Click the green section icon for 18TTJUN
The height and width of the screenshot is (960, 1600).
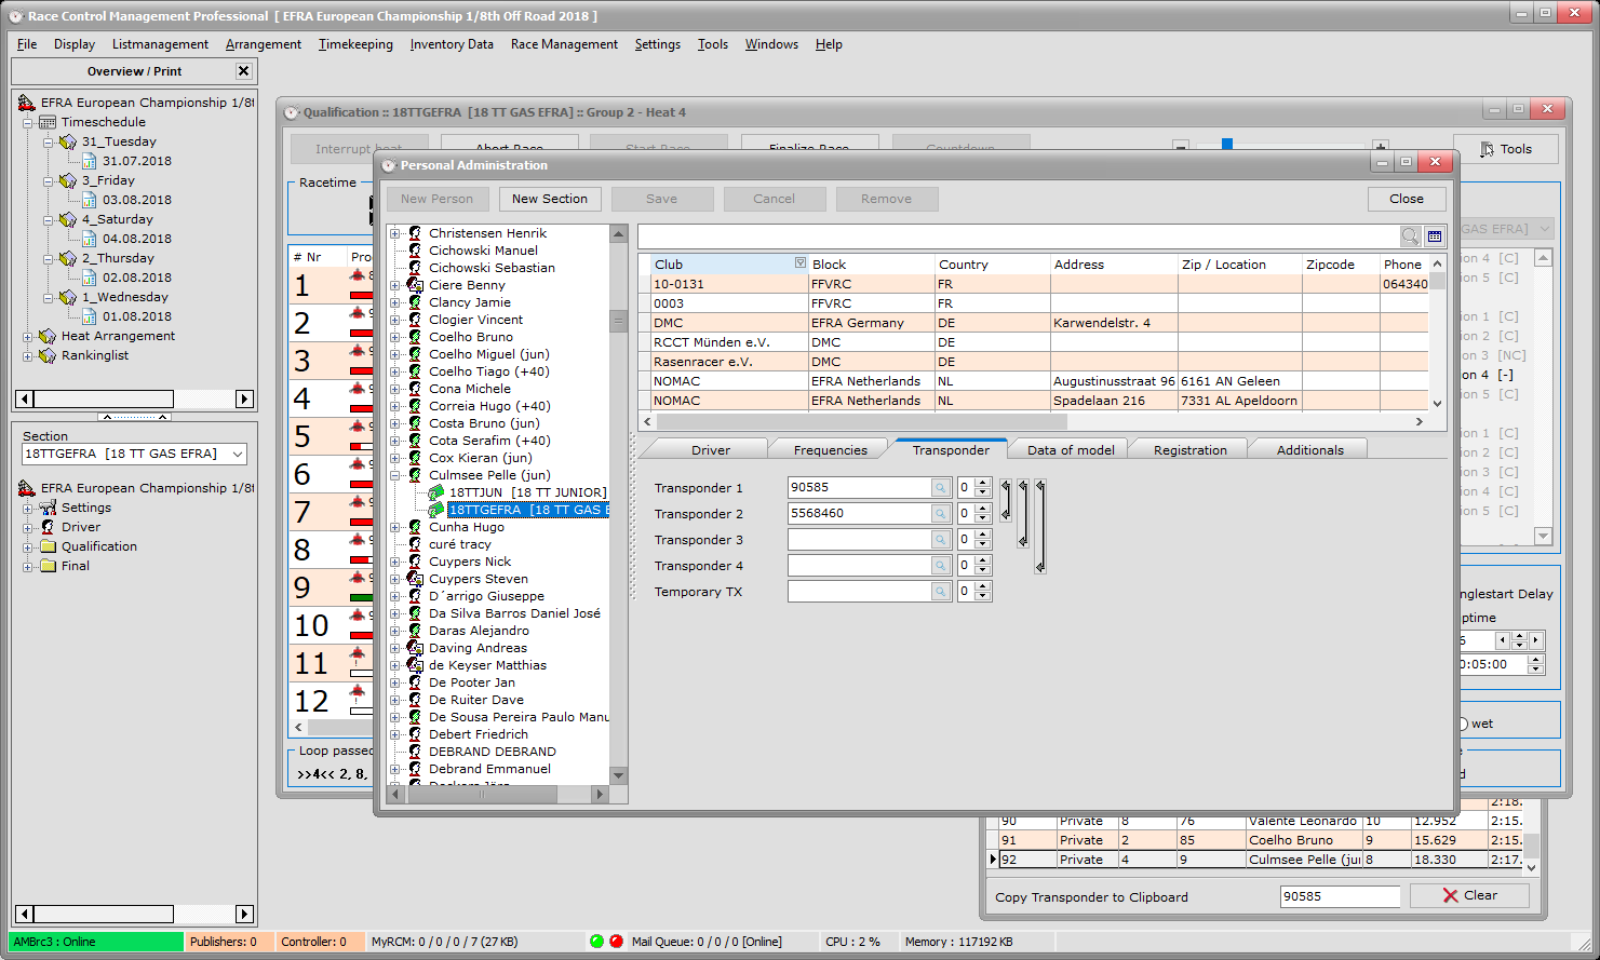[437, 492]
